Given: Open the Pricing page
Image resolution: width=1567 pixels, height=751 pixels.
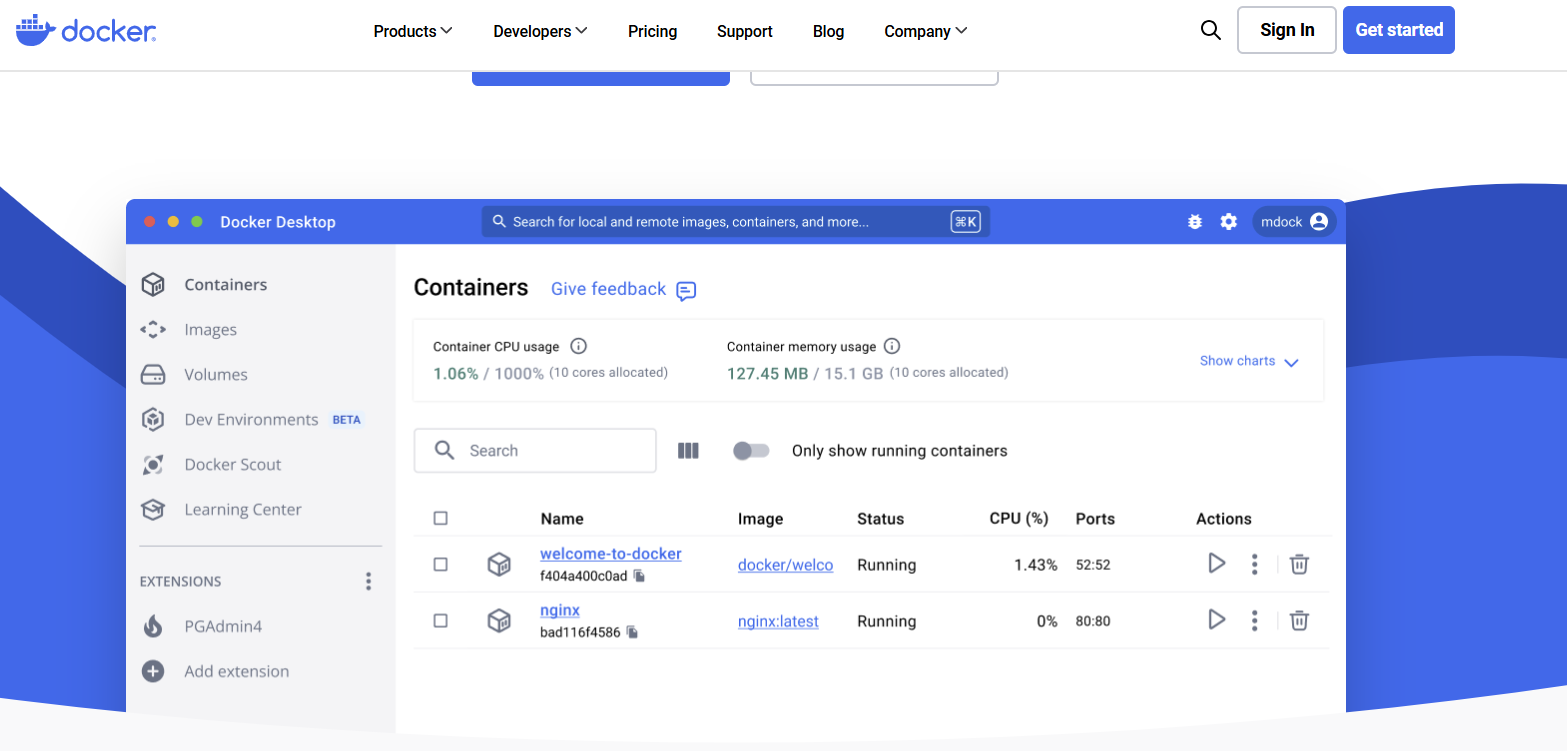Looking at the screenshot, I should click(653, 31).
